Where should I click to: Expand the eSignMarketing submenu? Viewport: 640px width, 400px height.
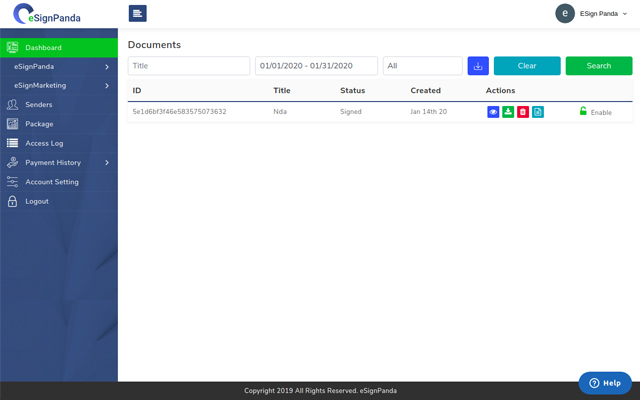click(x=59, y=86)
